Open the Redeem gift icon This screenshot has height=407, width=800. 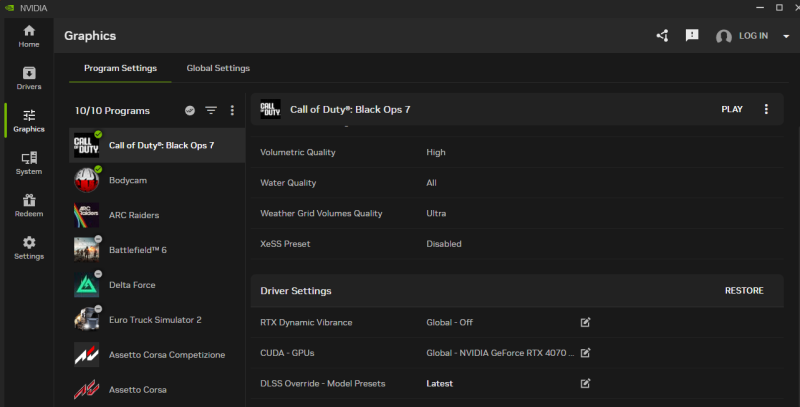(x=29, y=205)
